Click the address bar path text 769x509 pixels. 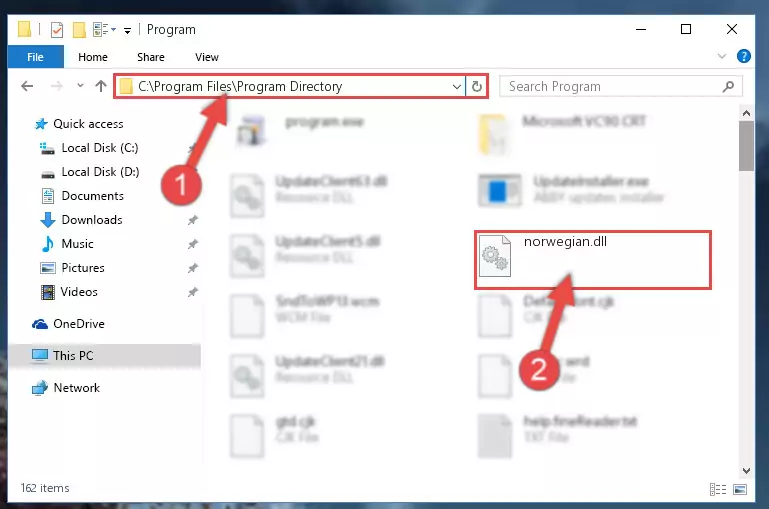pyautogui.click(x=240, y=86)
